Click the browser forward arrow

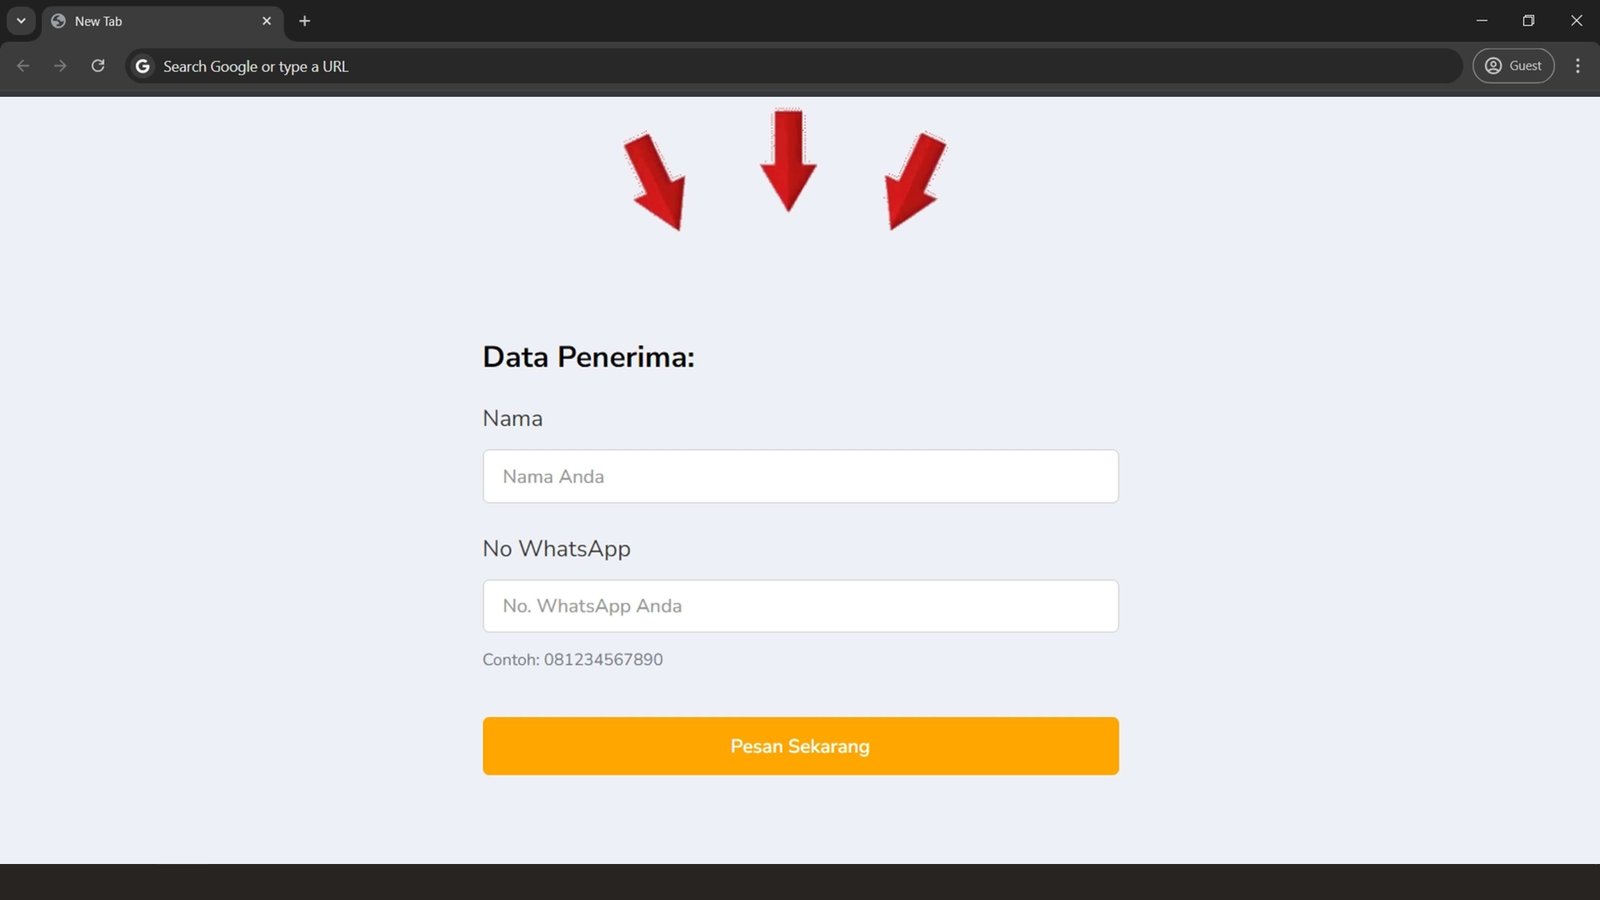coord(60,66)
